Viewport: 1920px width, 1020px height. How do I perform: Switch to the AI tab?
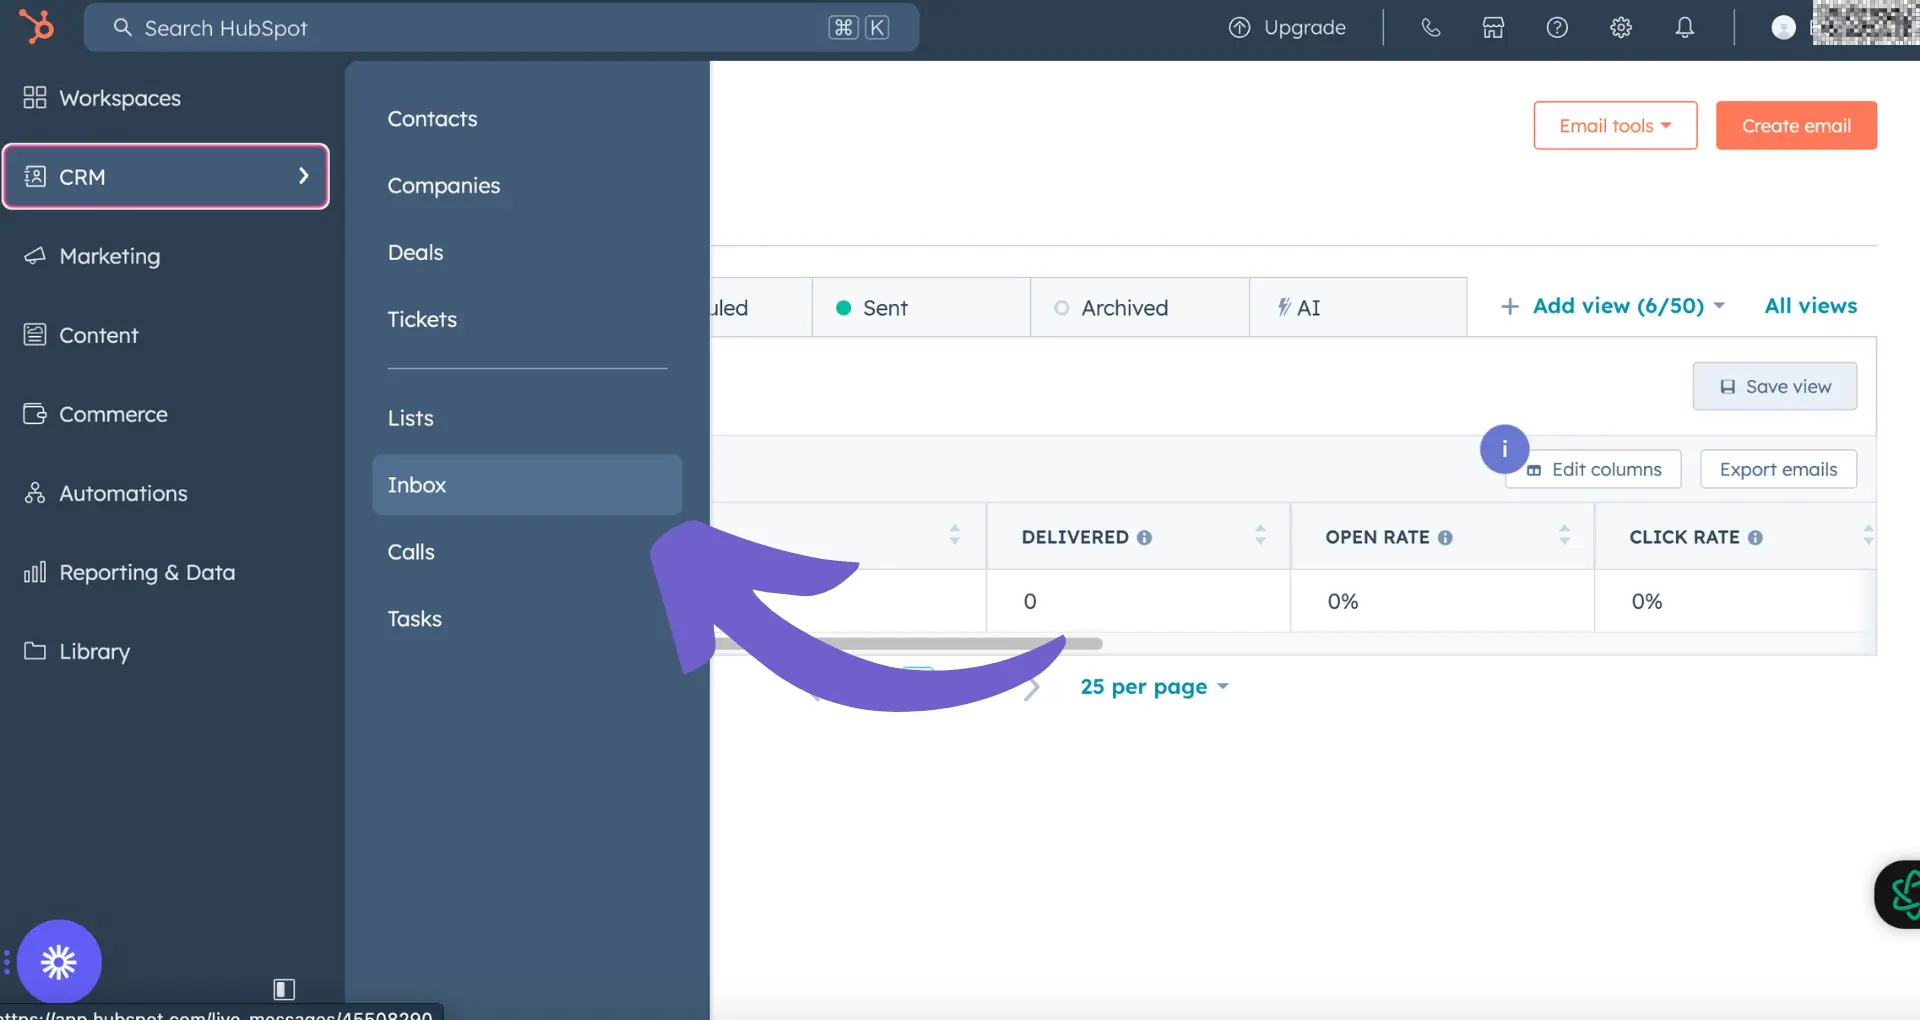tap(1358, 307)
